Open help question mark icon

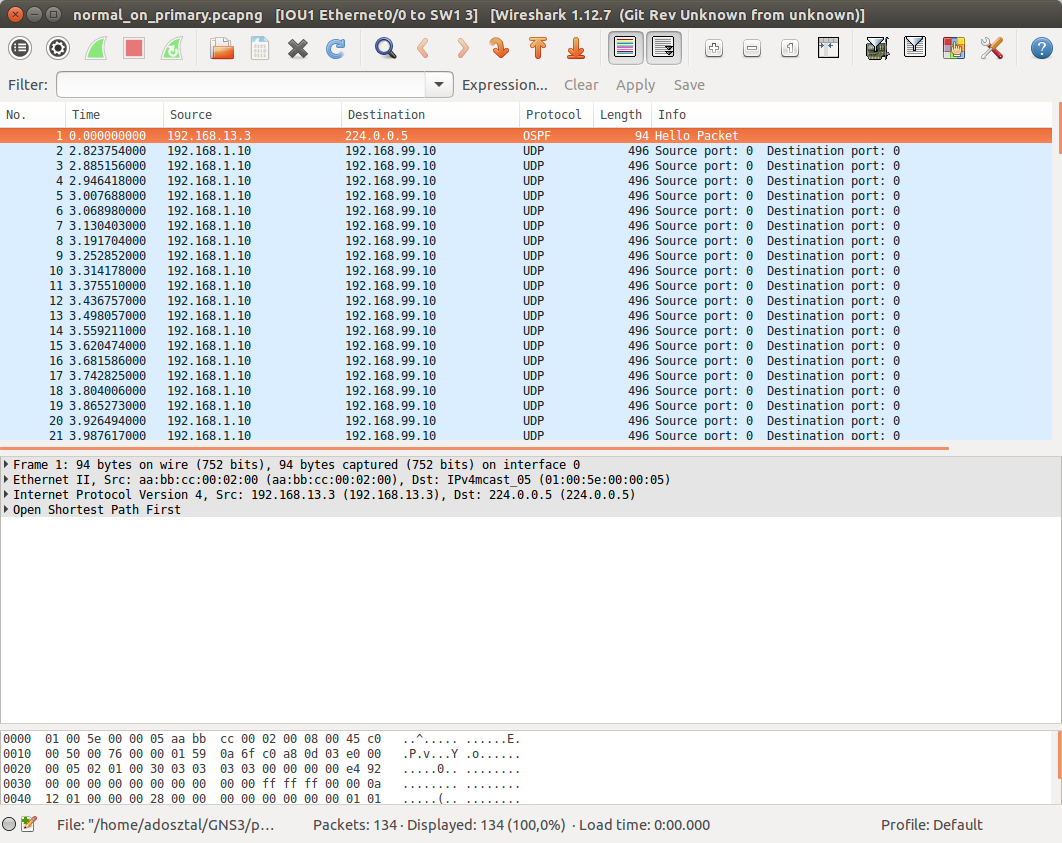click(1039, 48)
